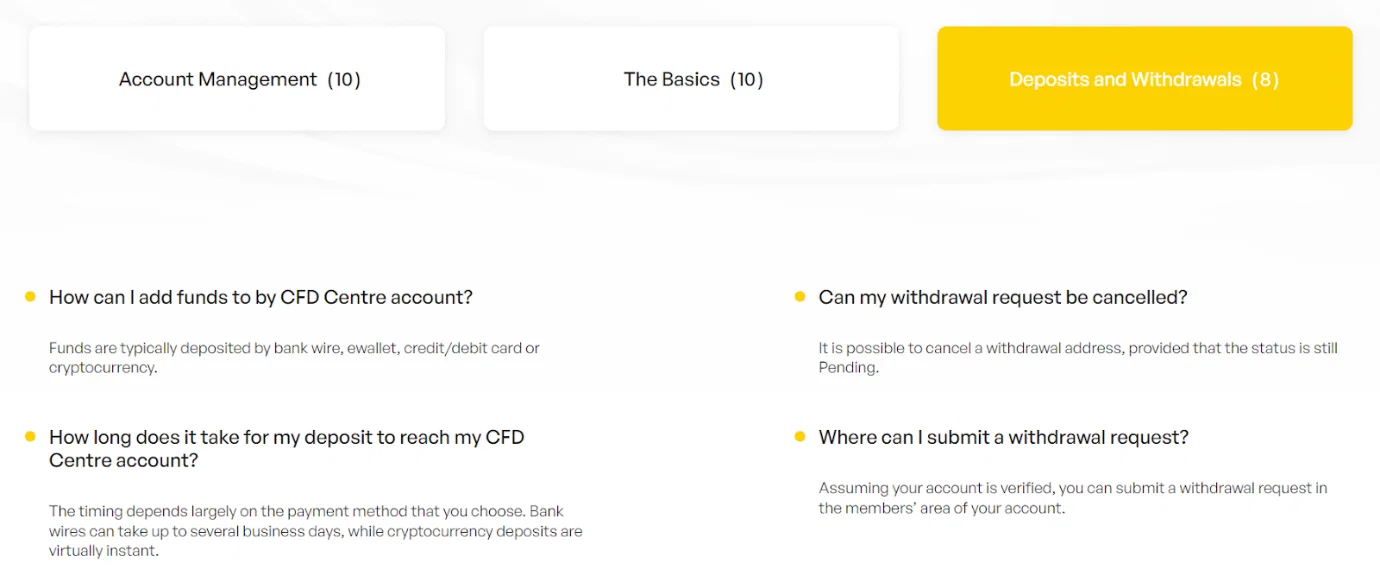Expand "How can I add funds" question

click(x=261, y=298)
